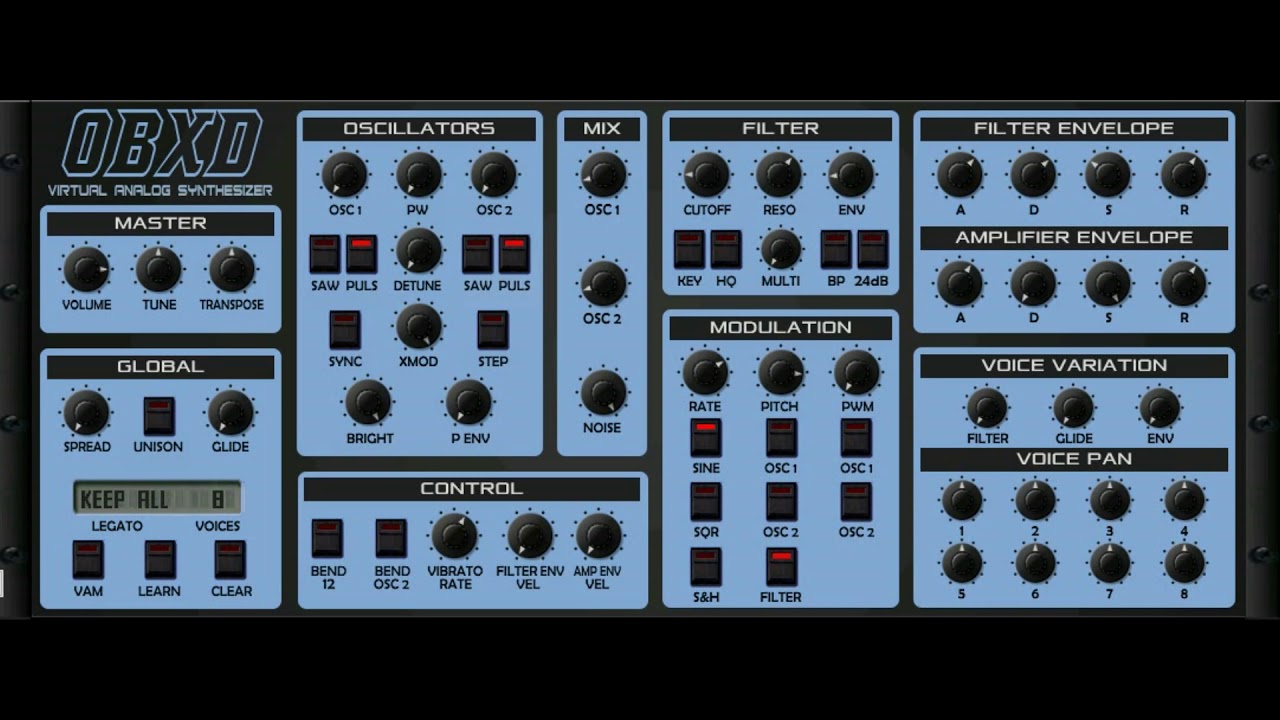Viewport: 1280px width, 720px height.
Task: Click the XMOD knob
Action: pyautogui.click(x=418, y=326)
